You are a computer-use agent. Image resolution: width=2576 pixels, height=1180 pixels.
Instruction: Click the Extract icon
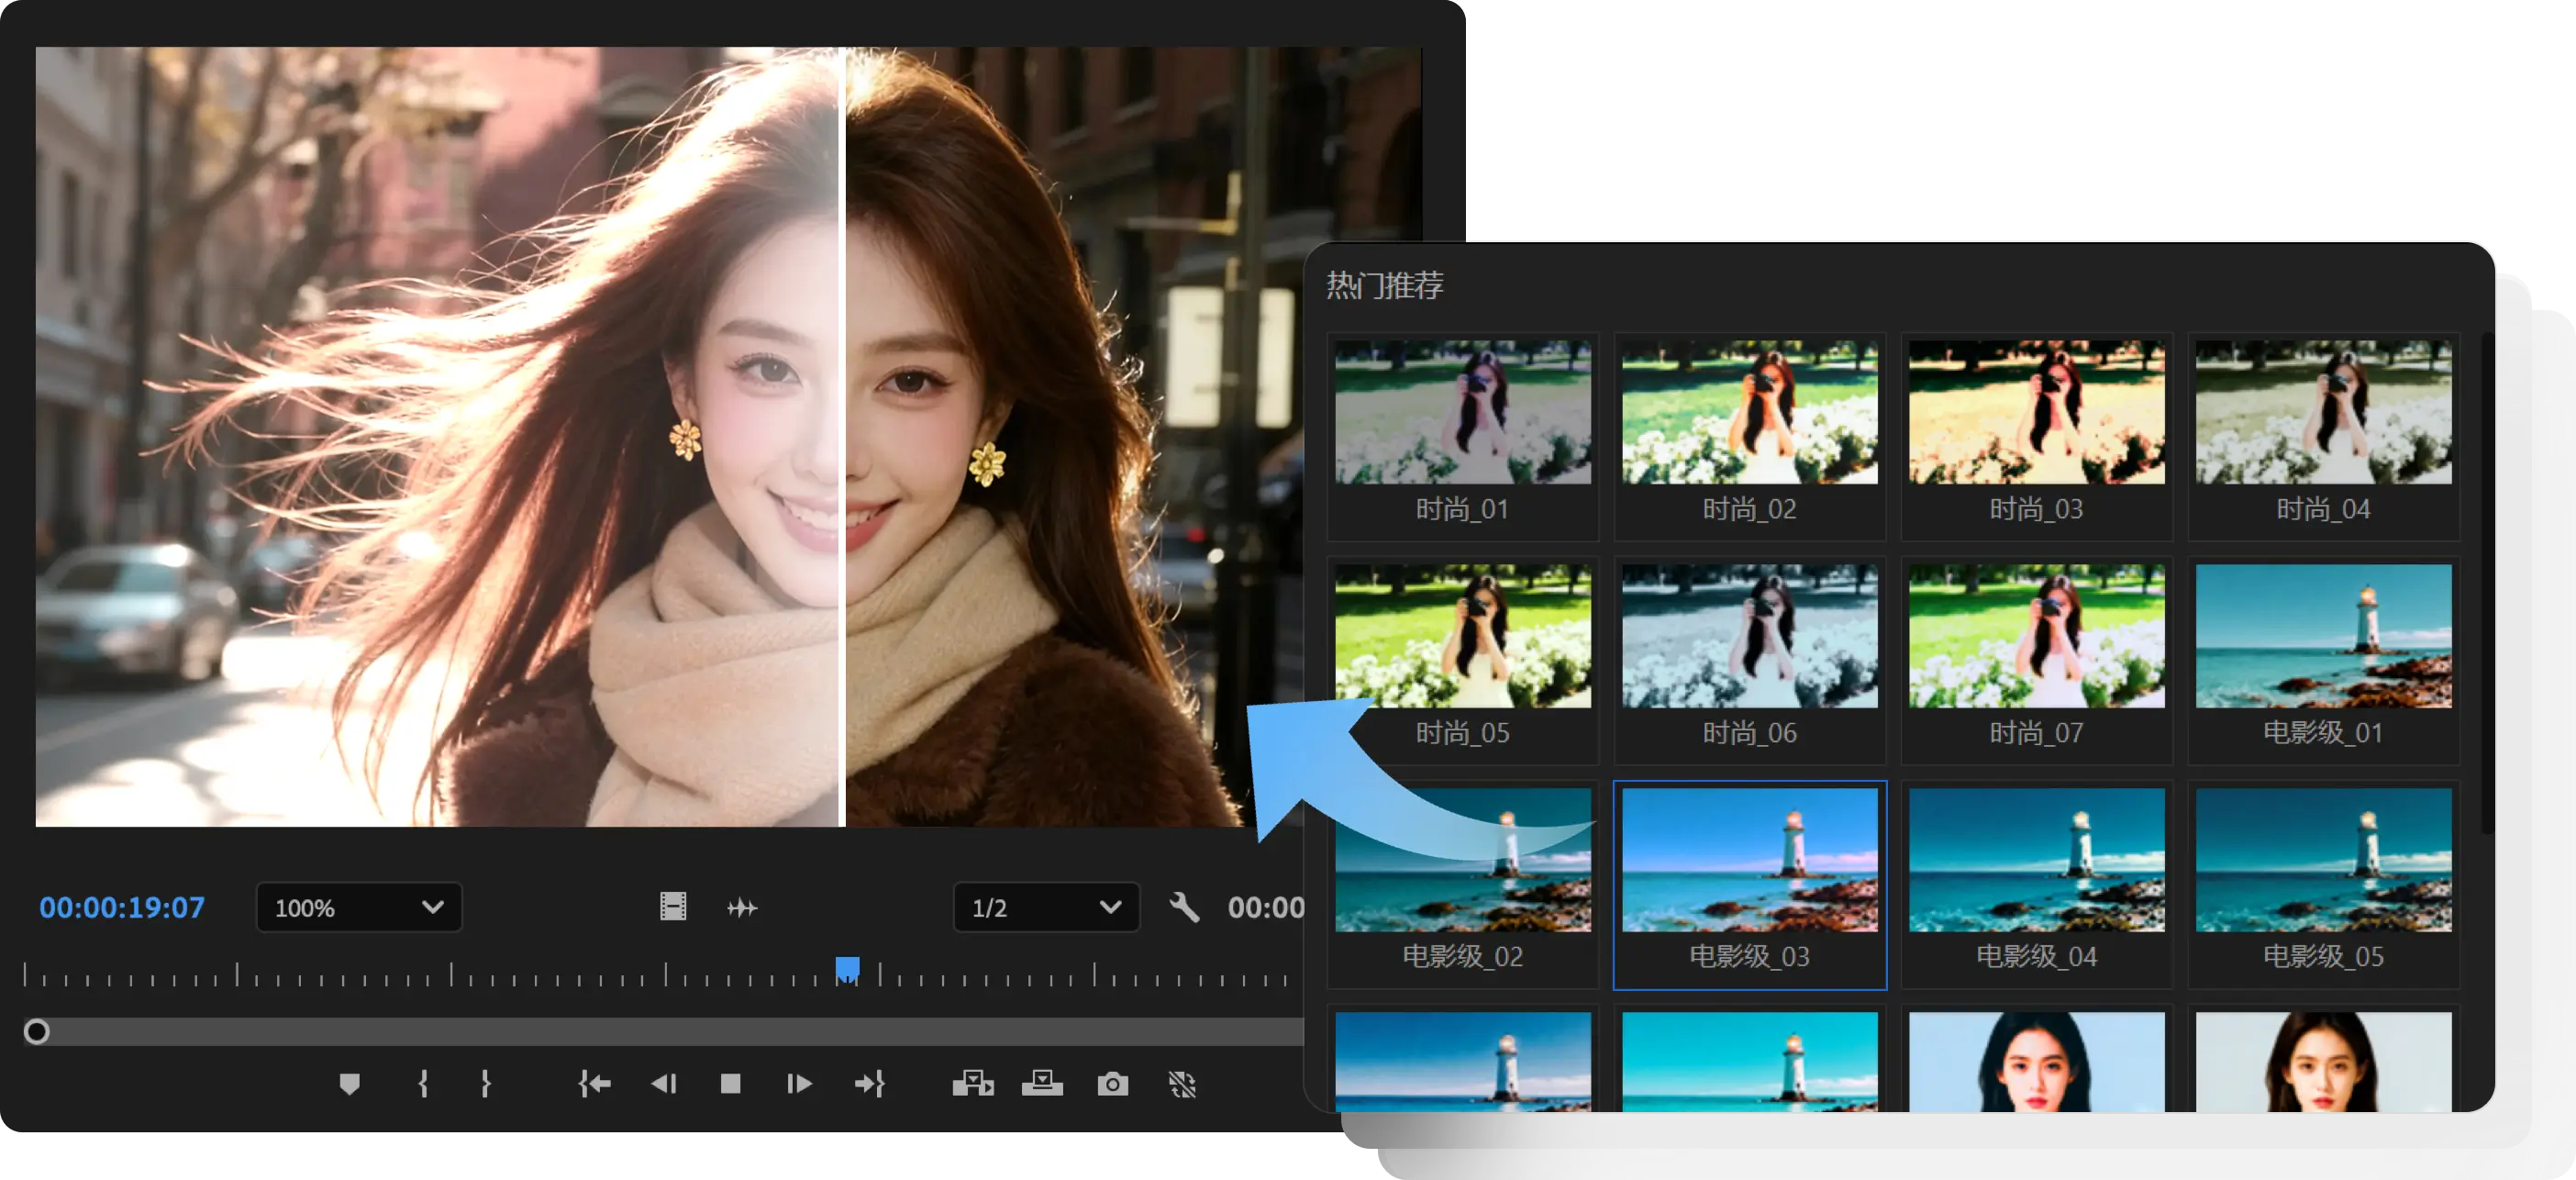click(x=1042, y=1084)
